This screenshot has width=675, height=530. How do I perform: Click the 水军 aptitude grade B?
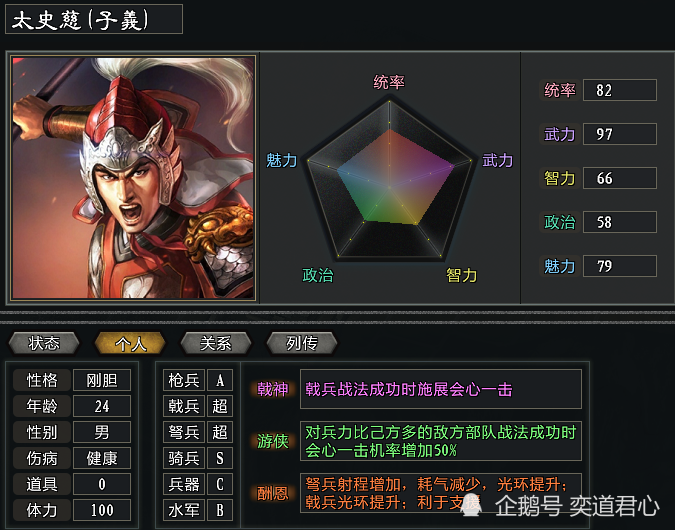[x=220, y=510]
